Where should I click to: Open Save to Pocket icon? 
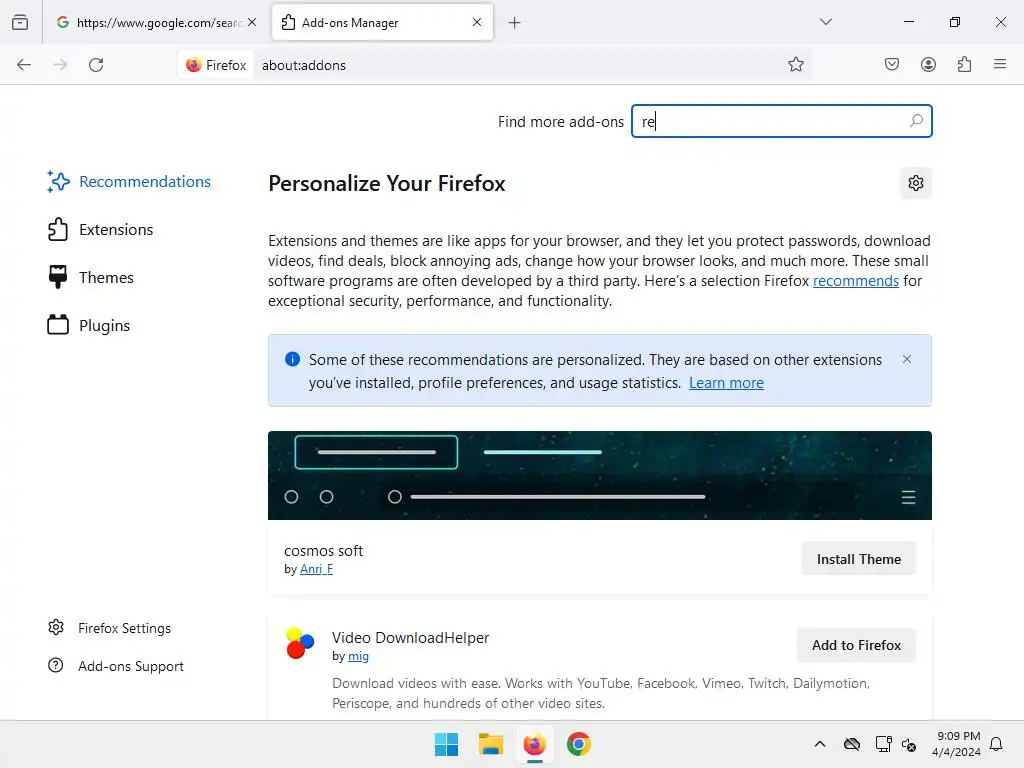pyautogui.click(x=892, y=65)
